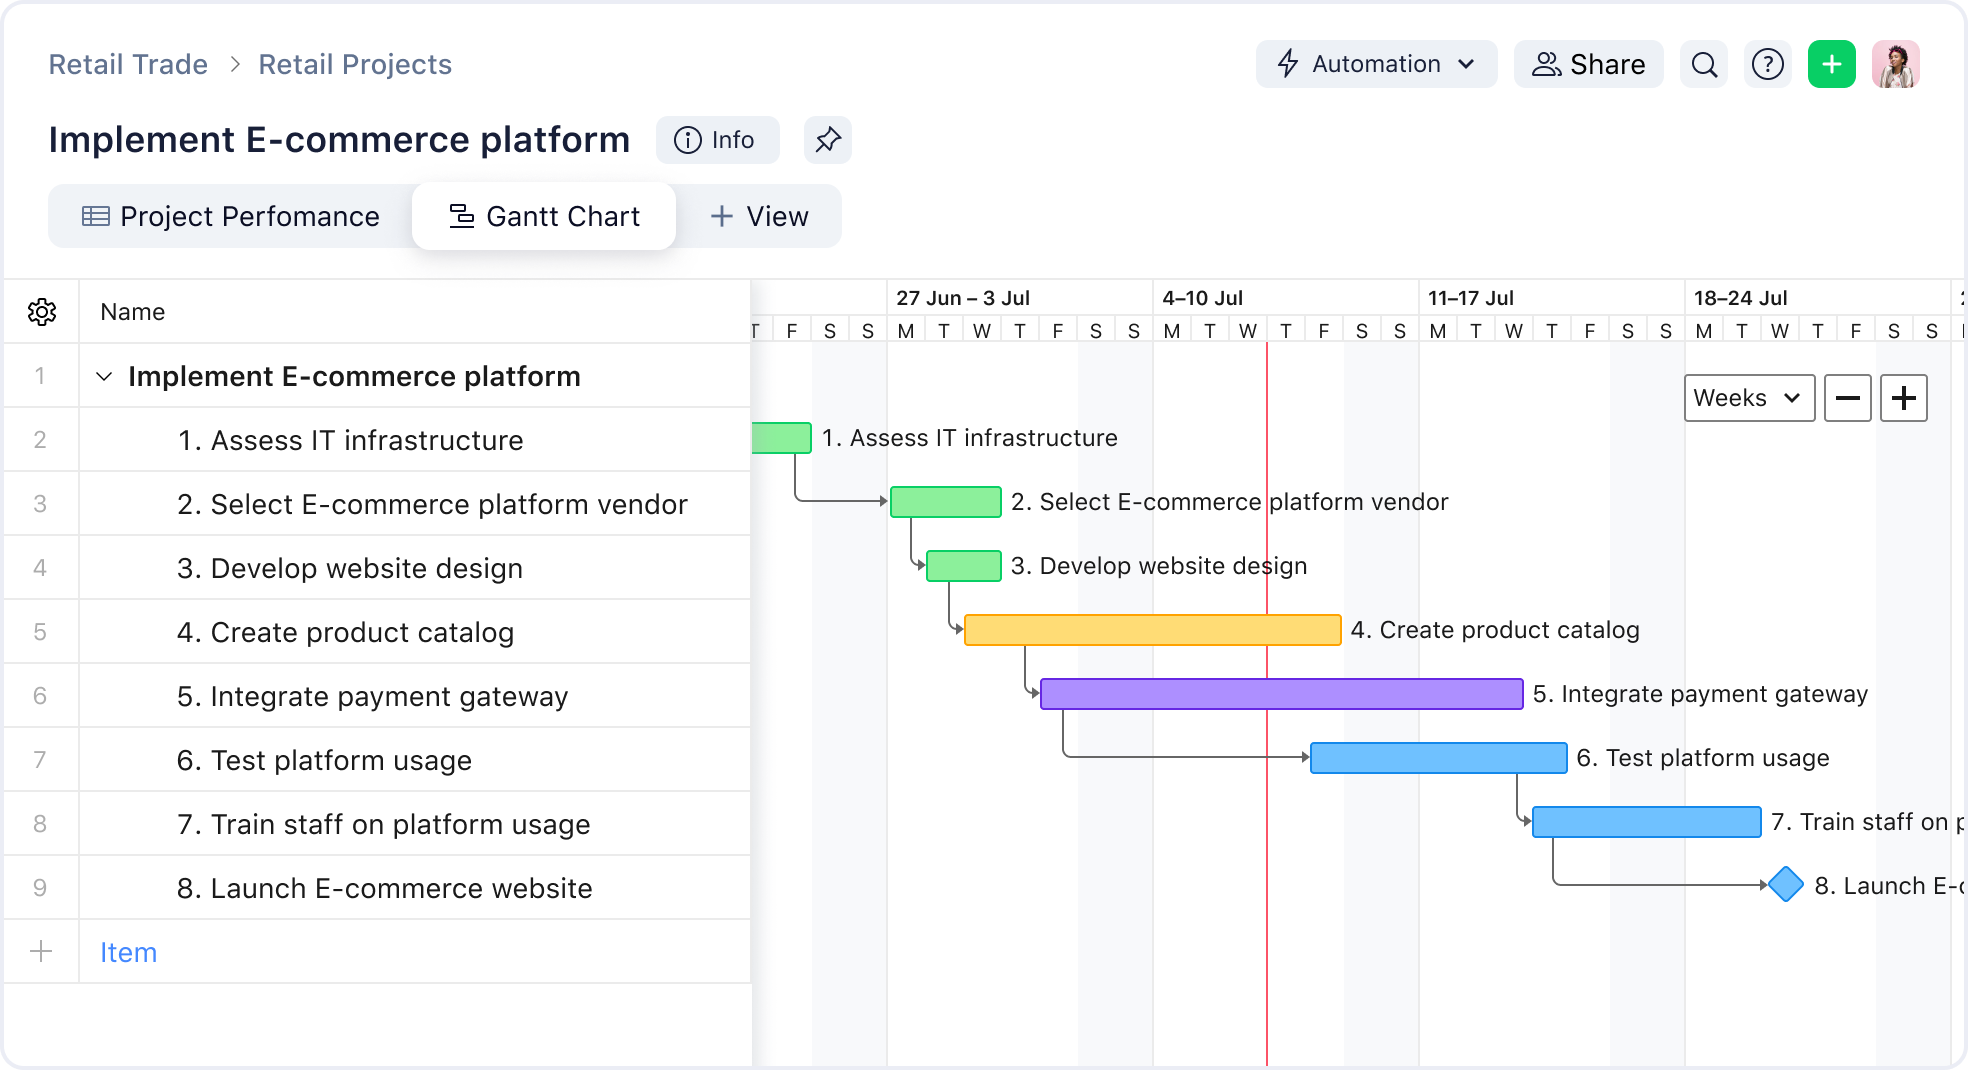Click the Retail Trade breadcrumb link
The width and height of the screenshot is (1968, 1070).
pos(128,65)
